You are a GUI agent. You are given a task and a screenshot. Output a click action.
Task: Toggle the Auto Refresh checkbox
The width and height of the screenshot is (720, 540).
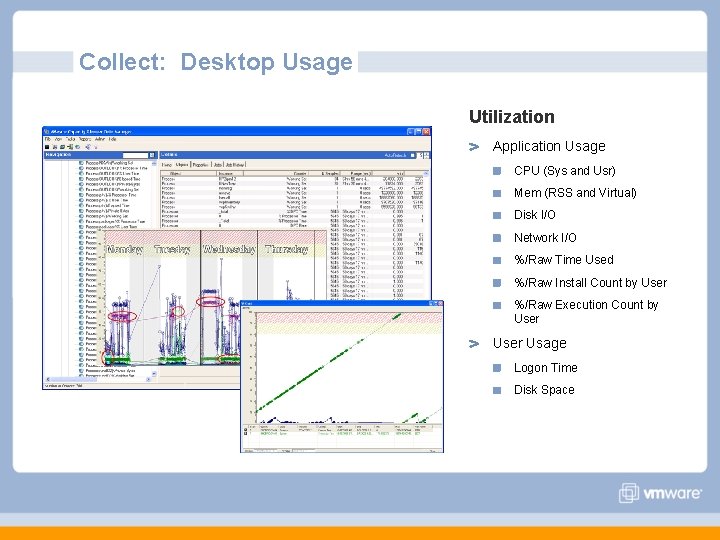(412, 156)
